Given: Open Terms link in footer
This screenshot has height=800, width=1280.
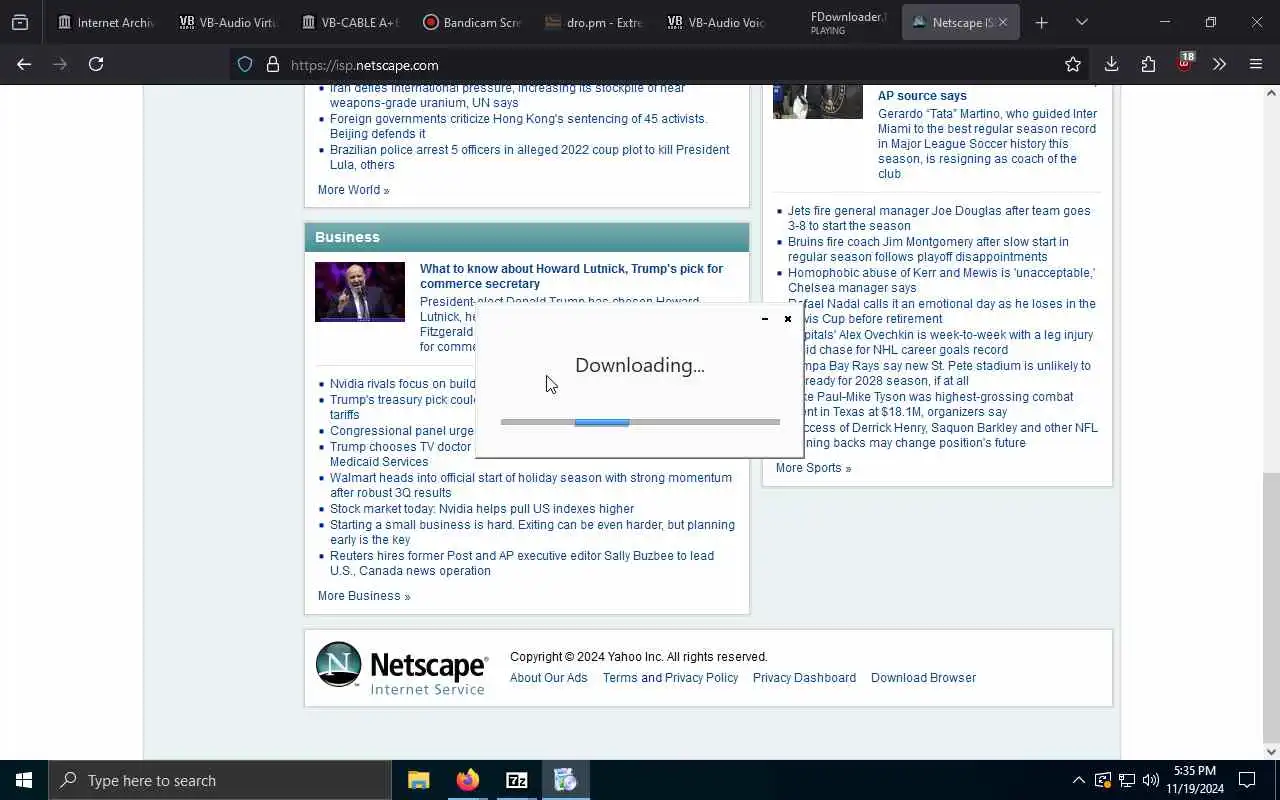Looking at the screenshot, I should 620,678.
